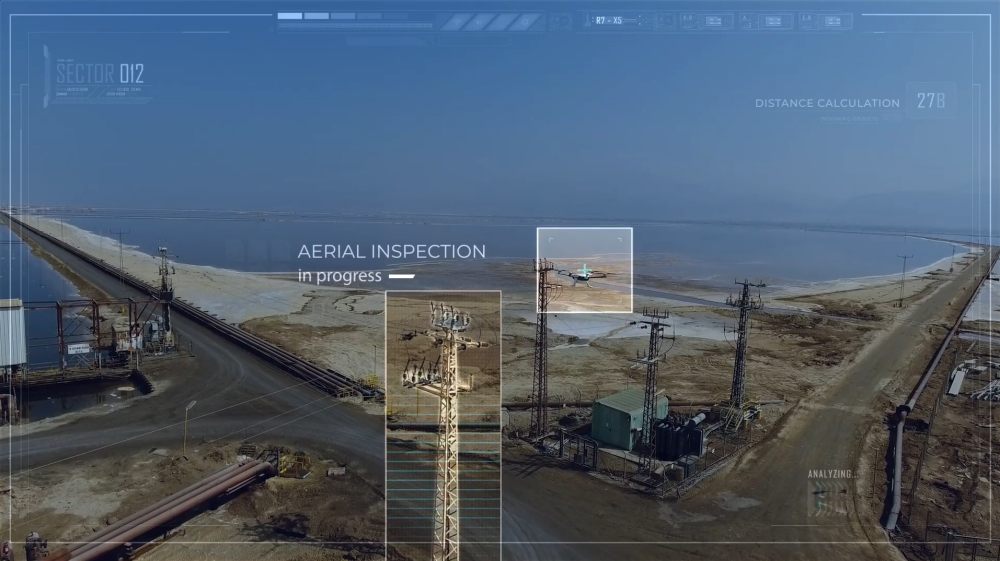Click the AERIAL INSPECTION title text
This screenshot has width=1000, height=561.
pyautogui.click(x=391, y=252)
